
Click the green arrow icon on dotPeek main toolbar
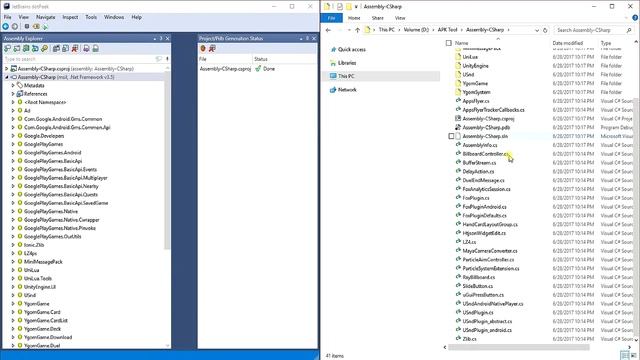click(45, 27)
